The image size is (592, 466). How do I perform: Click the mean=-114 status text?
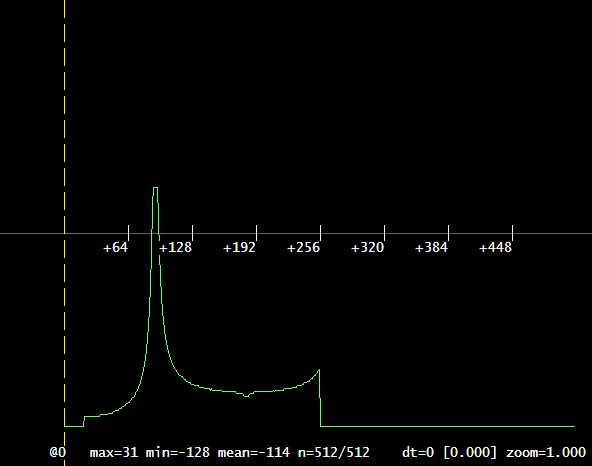click(x=254, y=452)
